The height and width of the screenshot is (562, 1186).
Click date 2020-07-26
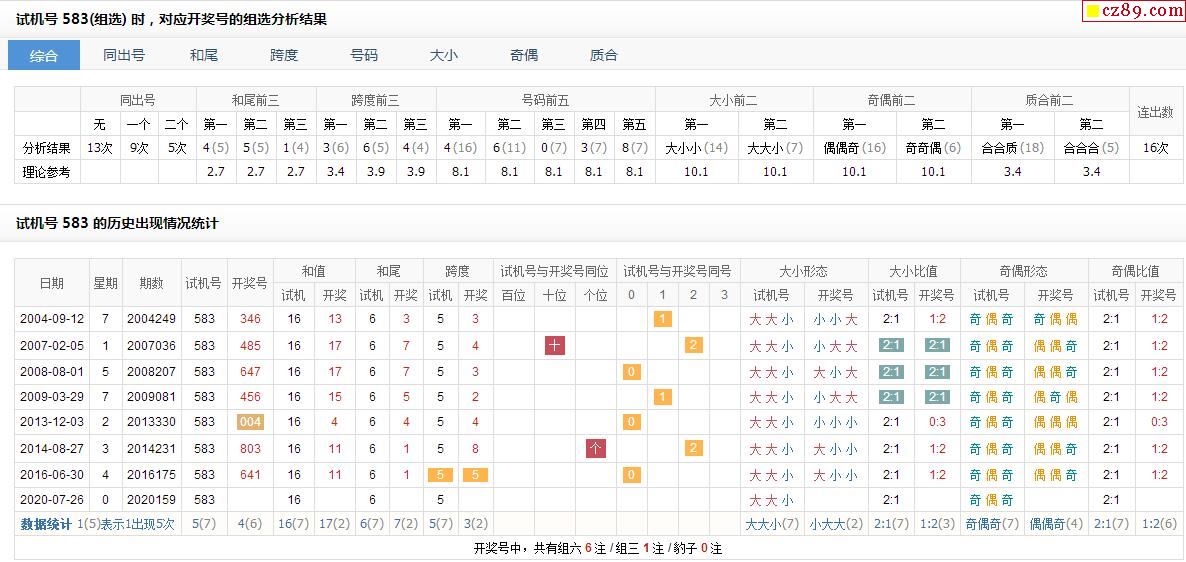(51, 499)
